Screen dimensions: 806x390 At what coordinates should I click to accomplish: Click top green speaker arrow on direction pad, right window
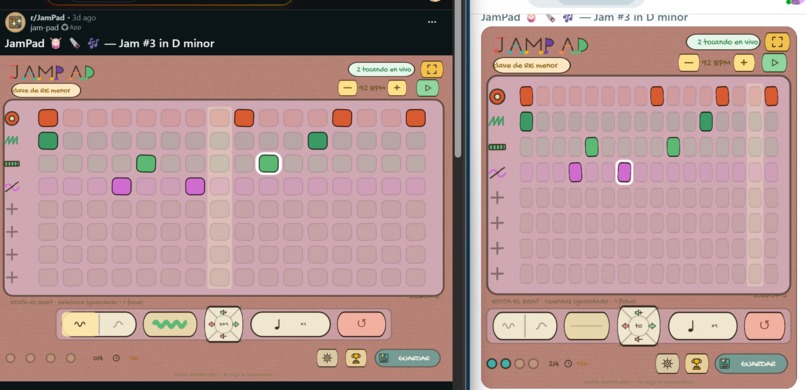pyautogui.click(x=638, y=312)
